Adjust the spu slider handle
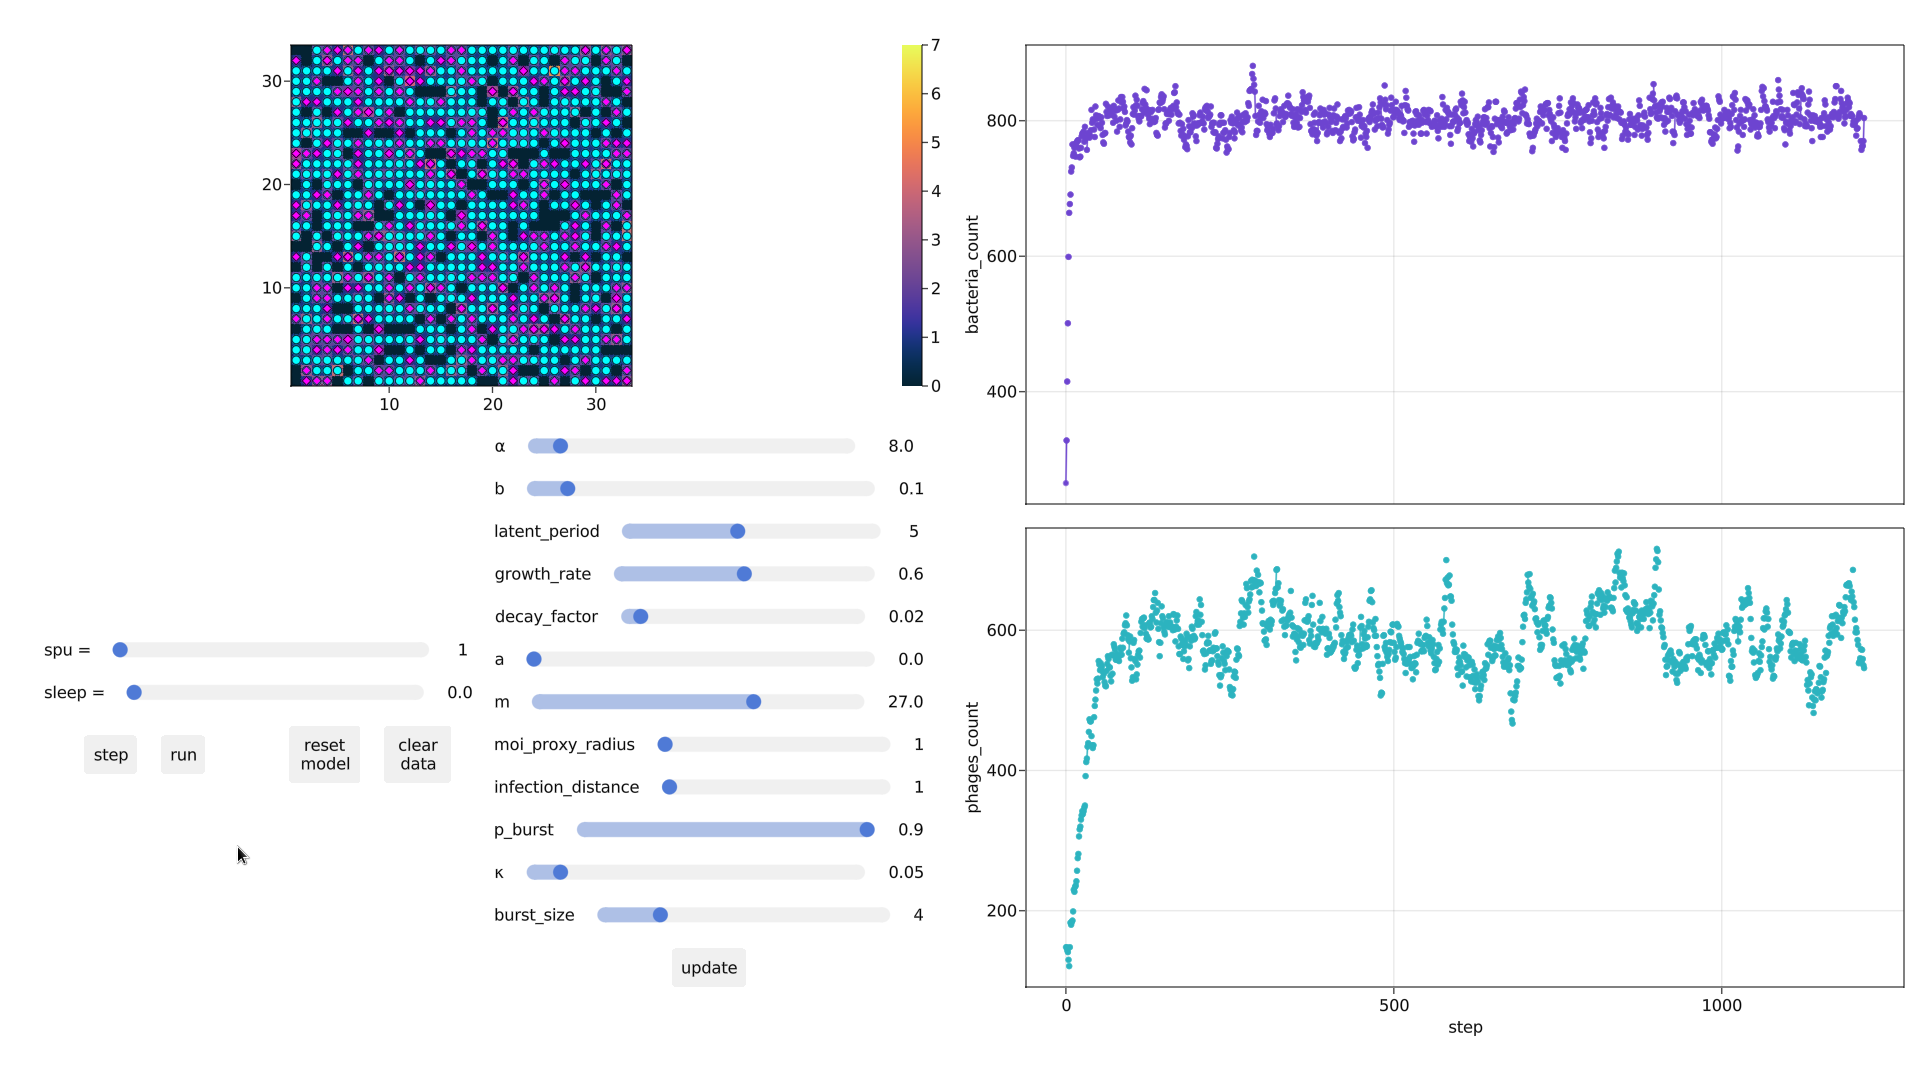This screenshot has width=1920, height=1080. 120,650
